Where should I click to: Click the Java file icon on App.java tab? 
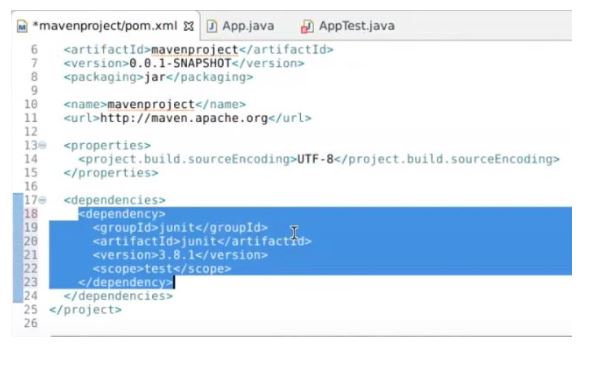click(212, 26)
